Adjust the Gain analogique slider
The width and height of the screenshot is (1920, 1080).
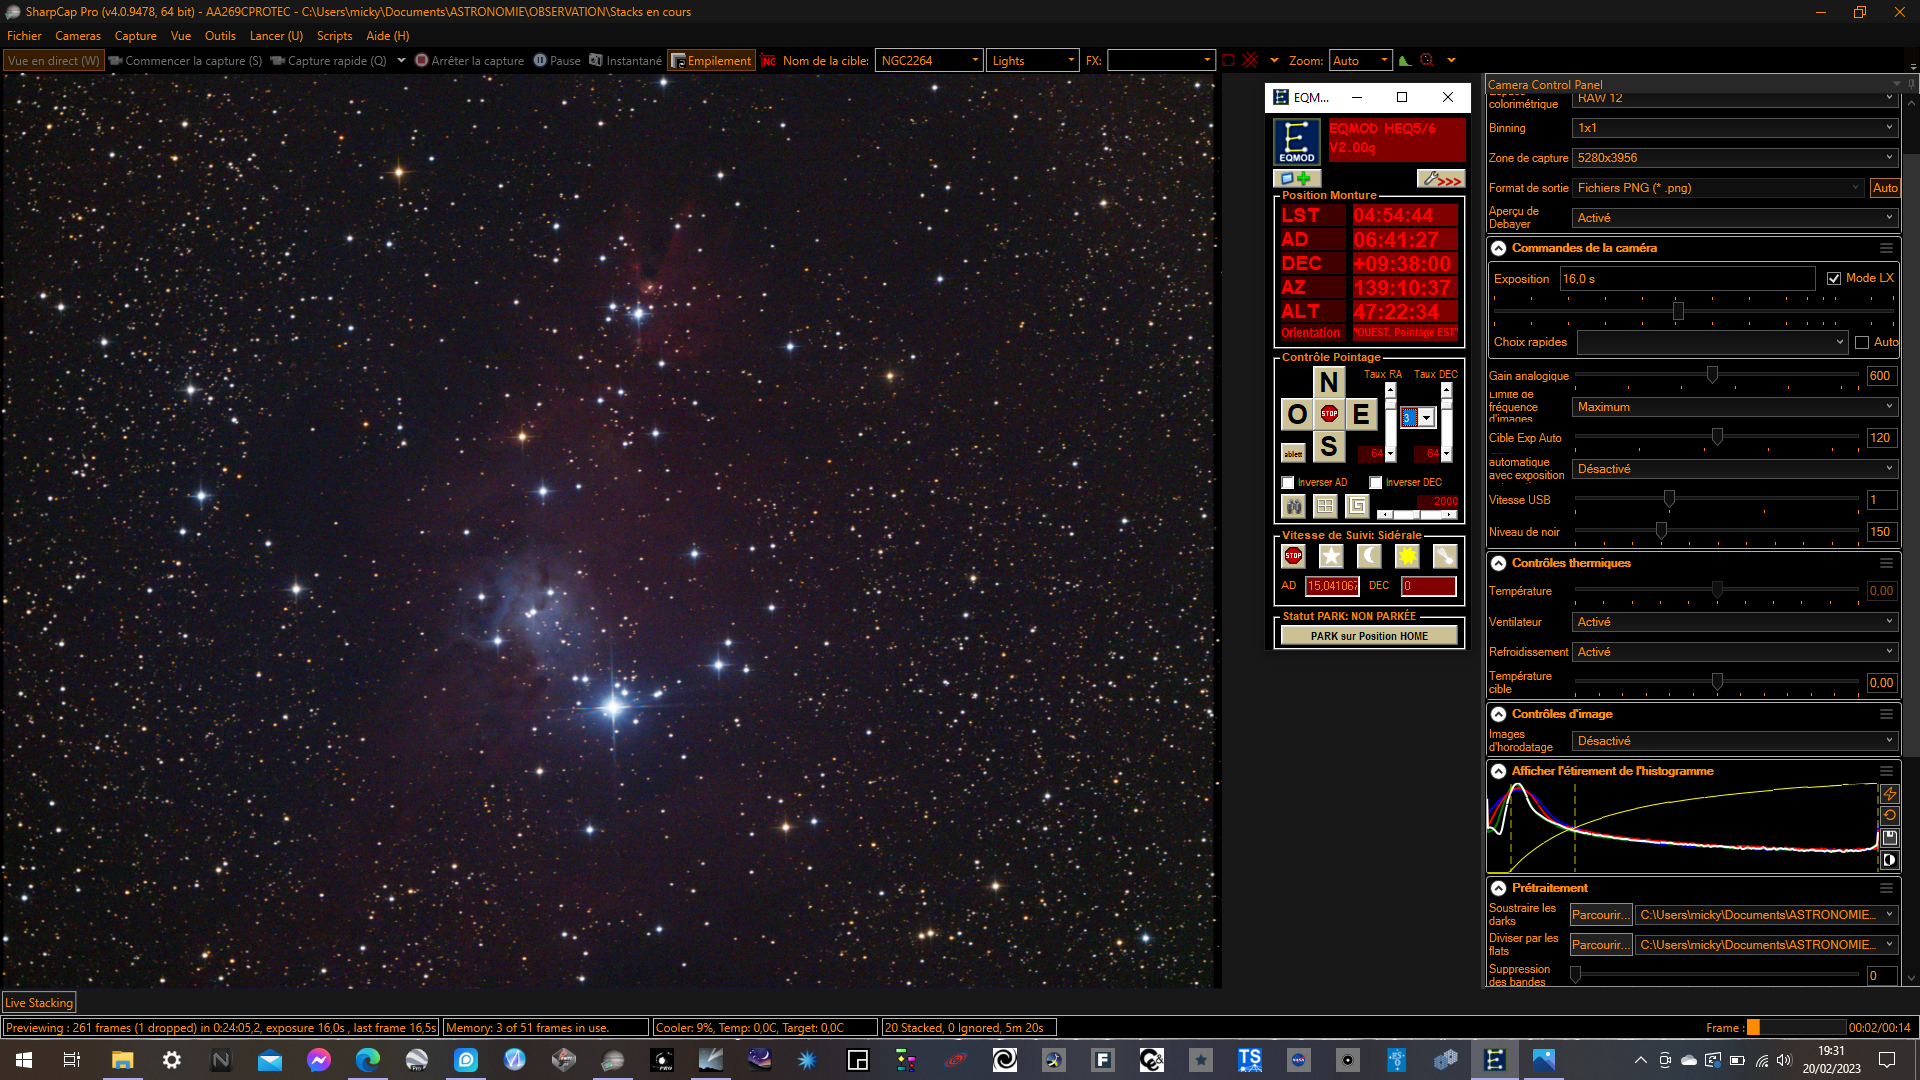point(1712,375)
